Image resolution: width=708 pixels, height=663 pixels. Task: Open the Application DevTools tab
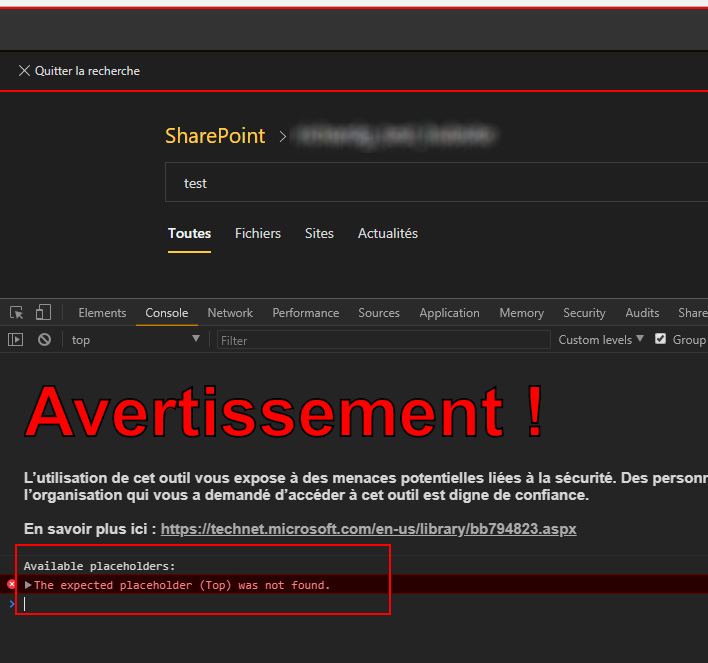449,313
